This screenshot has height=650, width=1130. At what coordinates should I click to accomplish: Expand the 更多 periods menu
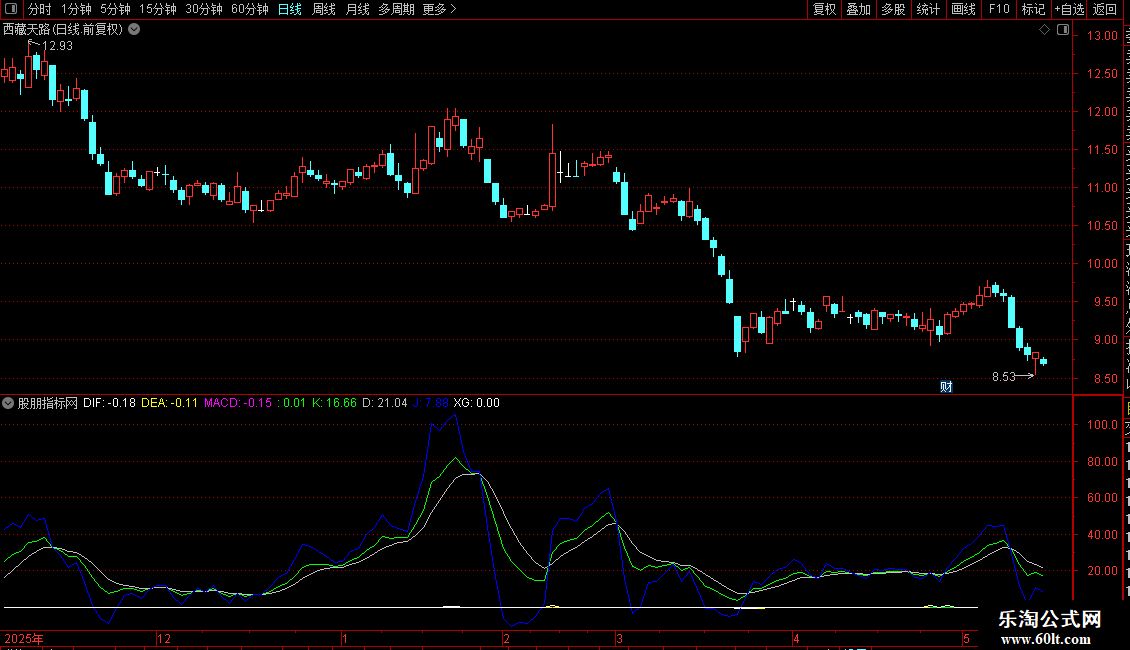(439, 9)
